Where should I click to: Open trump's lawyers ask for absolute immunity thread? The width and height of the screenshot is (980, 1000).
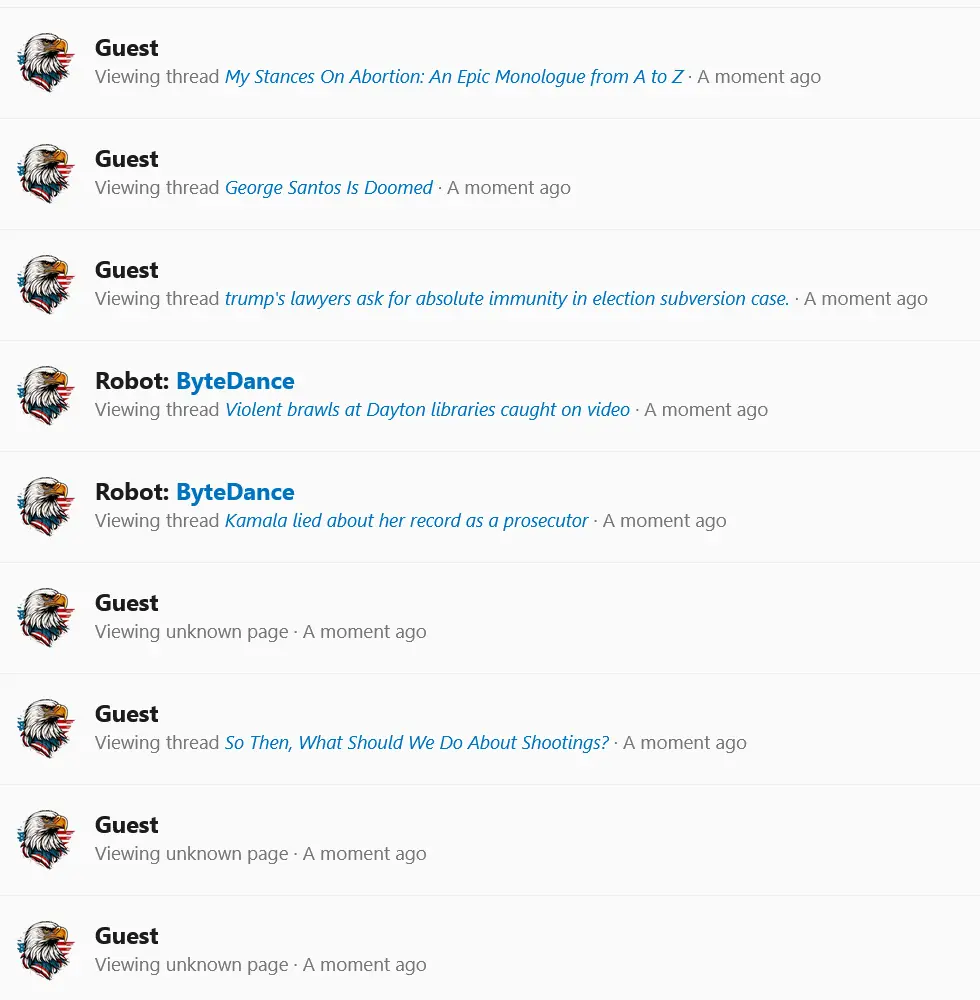(507, 298)
